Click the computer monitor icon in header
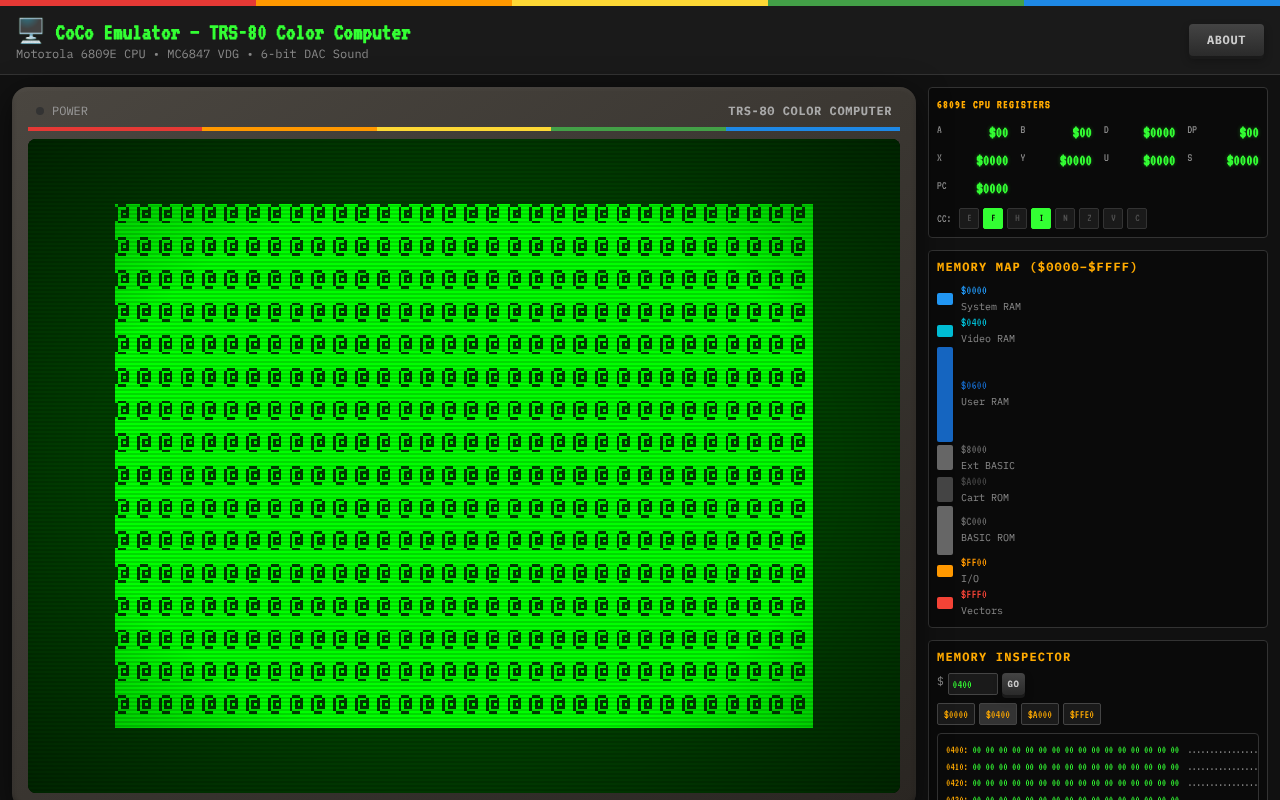Screen dimensions: 1280x800 (30, 31)
